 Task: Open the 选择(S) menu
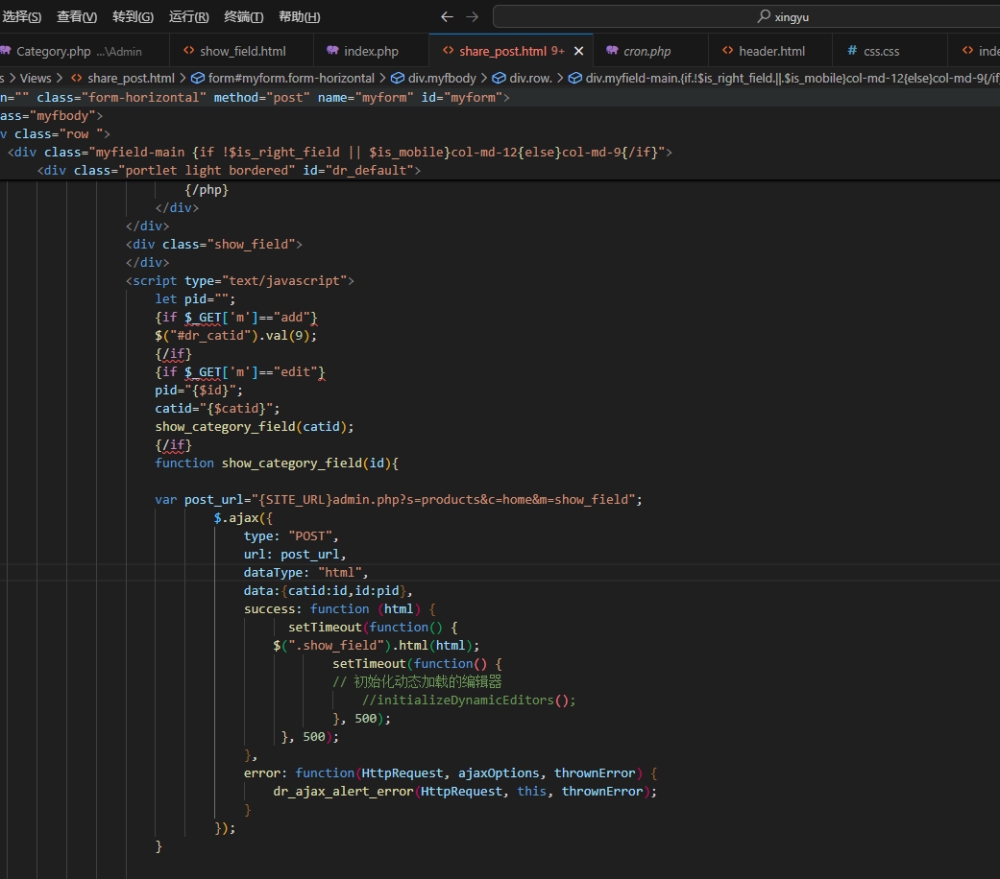(21, 17)
